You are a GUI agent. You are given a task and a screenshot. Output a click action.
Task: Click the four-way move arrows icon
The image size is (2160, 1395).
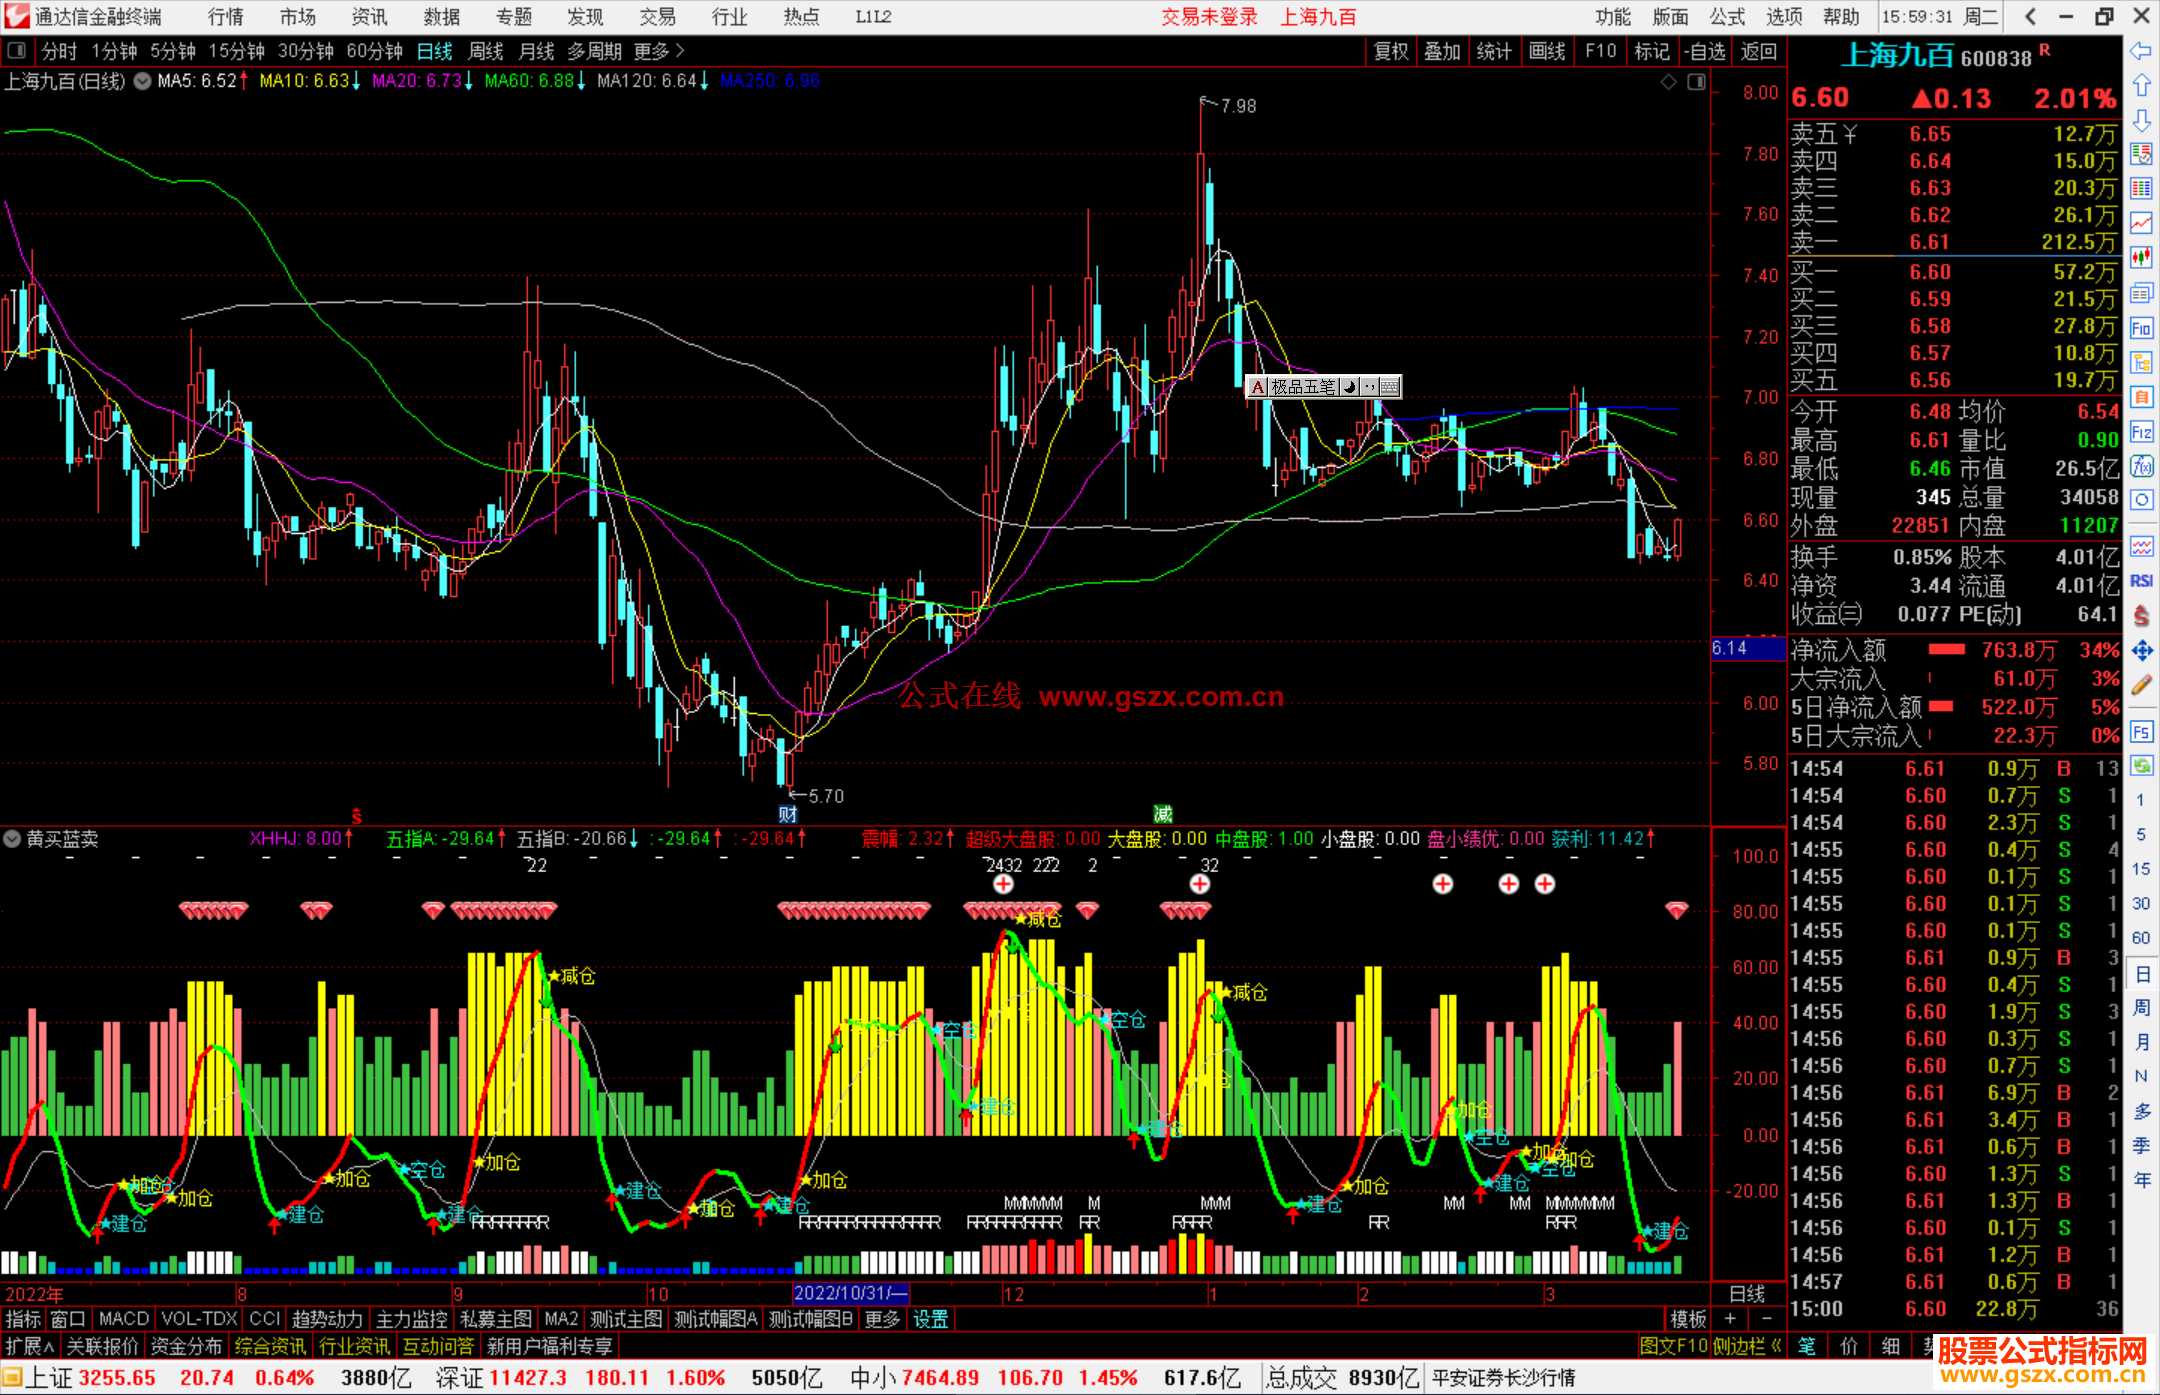pos(2141,651)
